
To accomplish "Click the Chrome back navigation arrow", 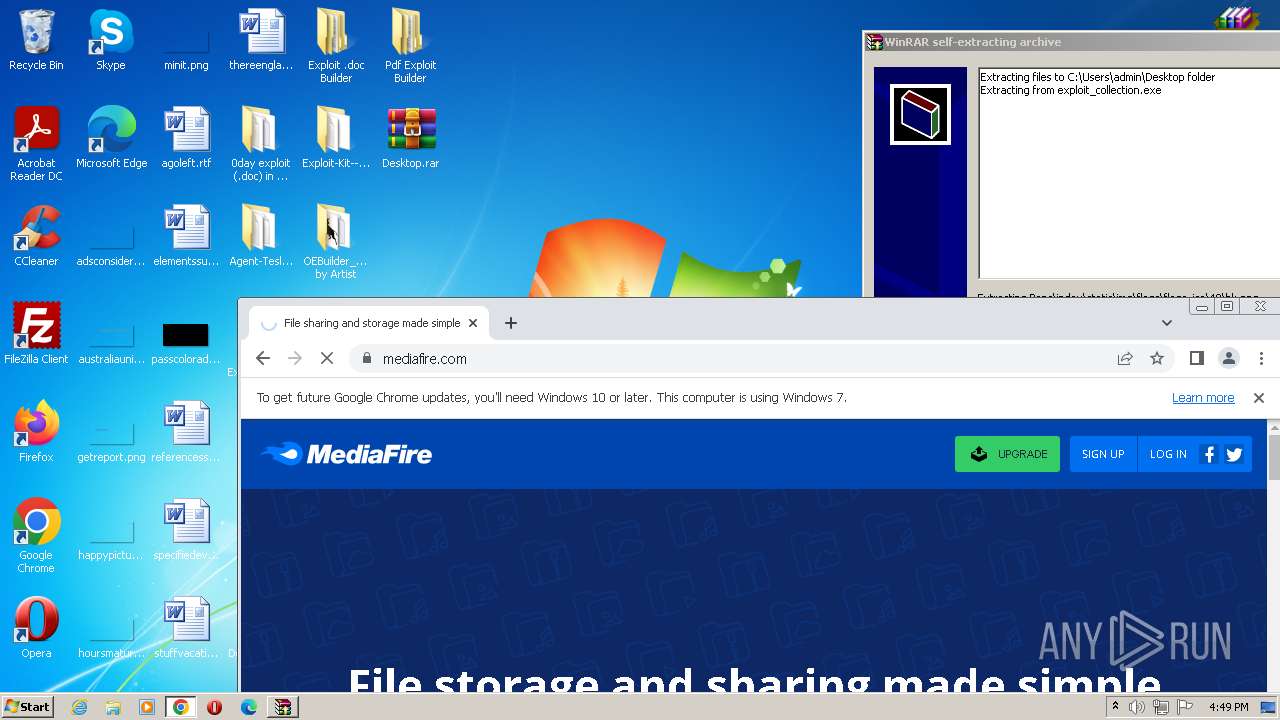I will pyautogui.click(x=263, y=358).
